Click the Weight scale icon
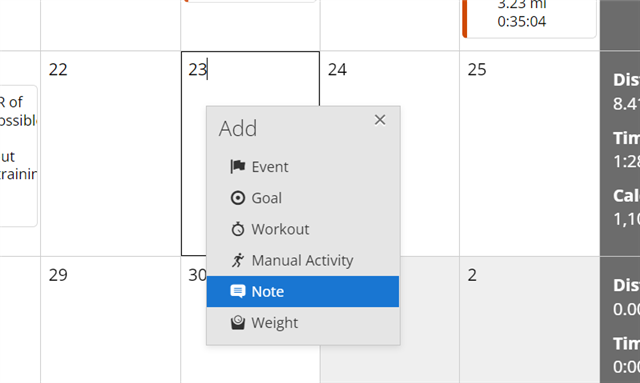Viewport: 640px width, 383px height. [238, 323]
